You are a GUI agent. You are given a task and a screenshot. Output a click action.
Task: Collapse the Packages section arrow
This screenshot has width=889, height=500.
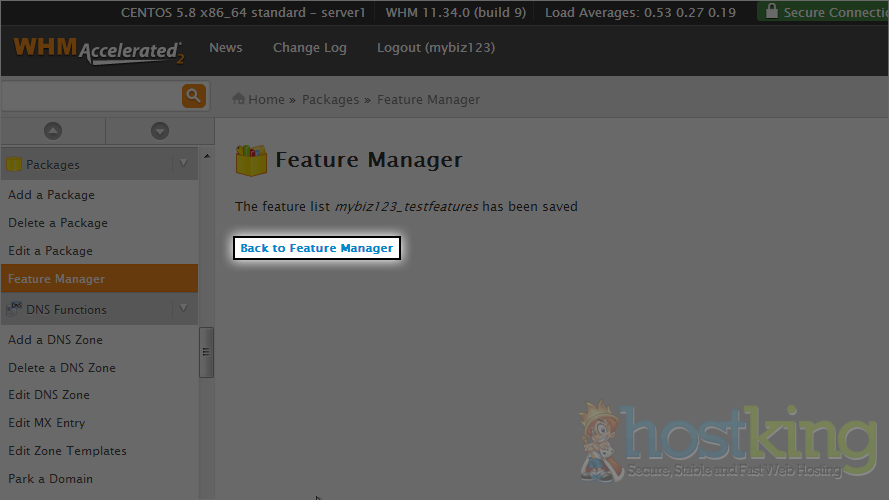(183, 165)
